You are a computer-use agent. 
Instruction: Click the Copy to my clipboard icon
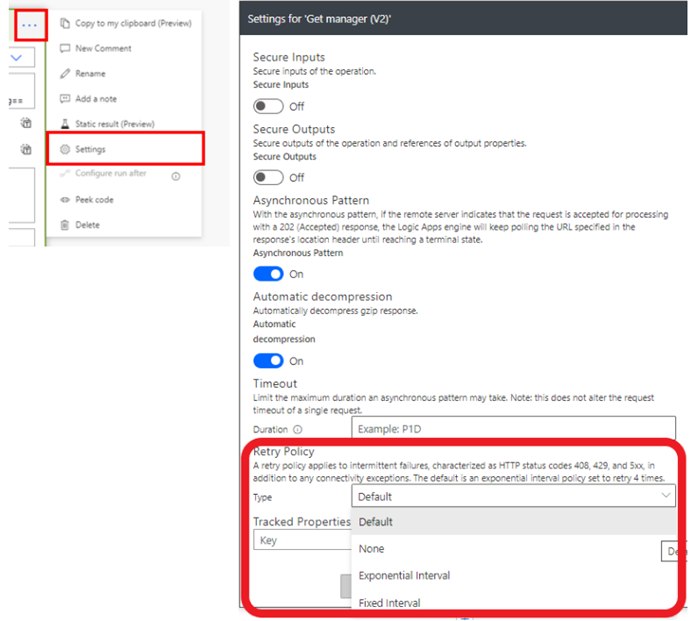65,23
